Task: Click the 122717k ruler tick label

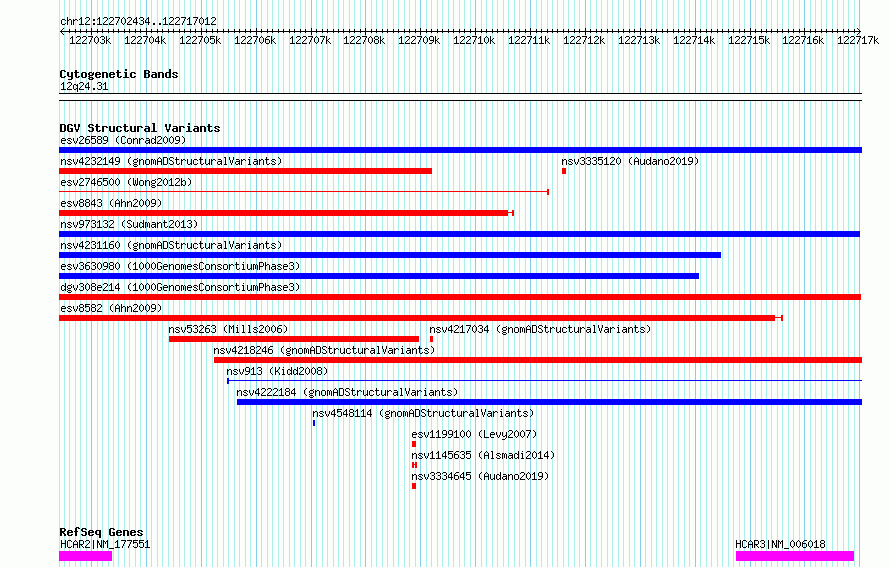Action: click(858, 40)
